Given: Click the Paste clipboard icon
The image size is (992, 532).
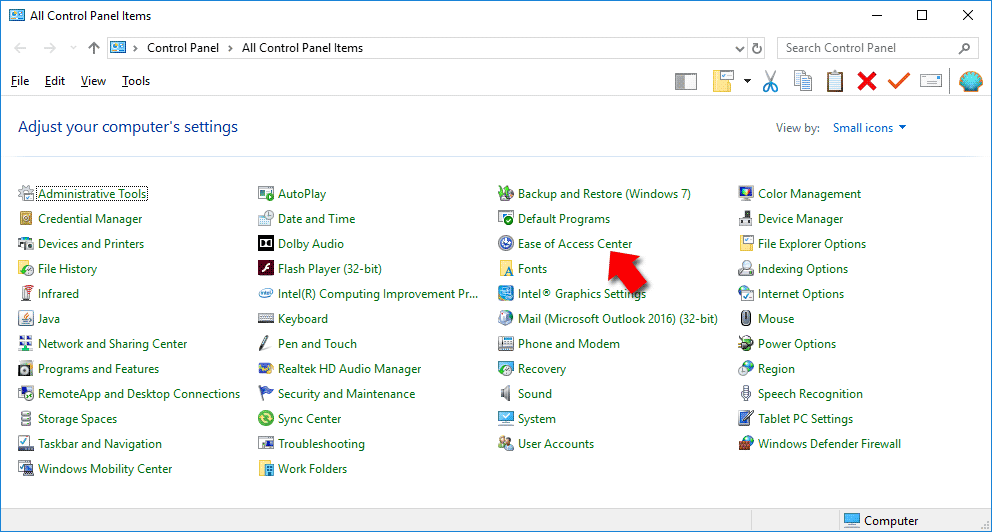Looking at the screenshot, I should (835, 81).
